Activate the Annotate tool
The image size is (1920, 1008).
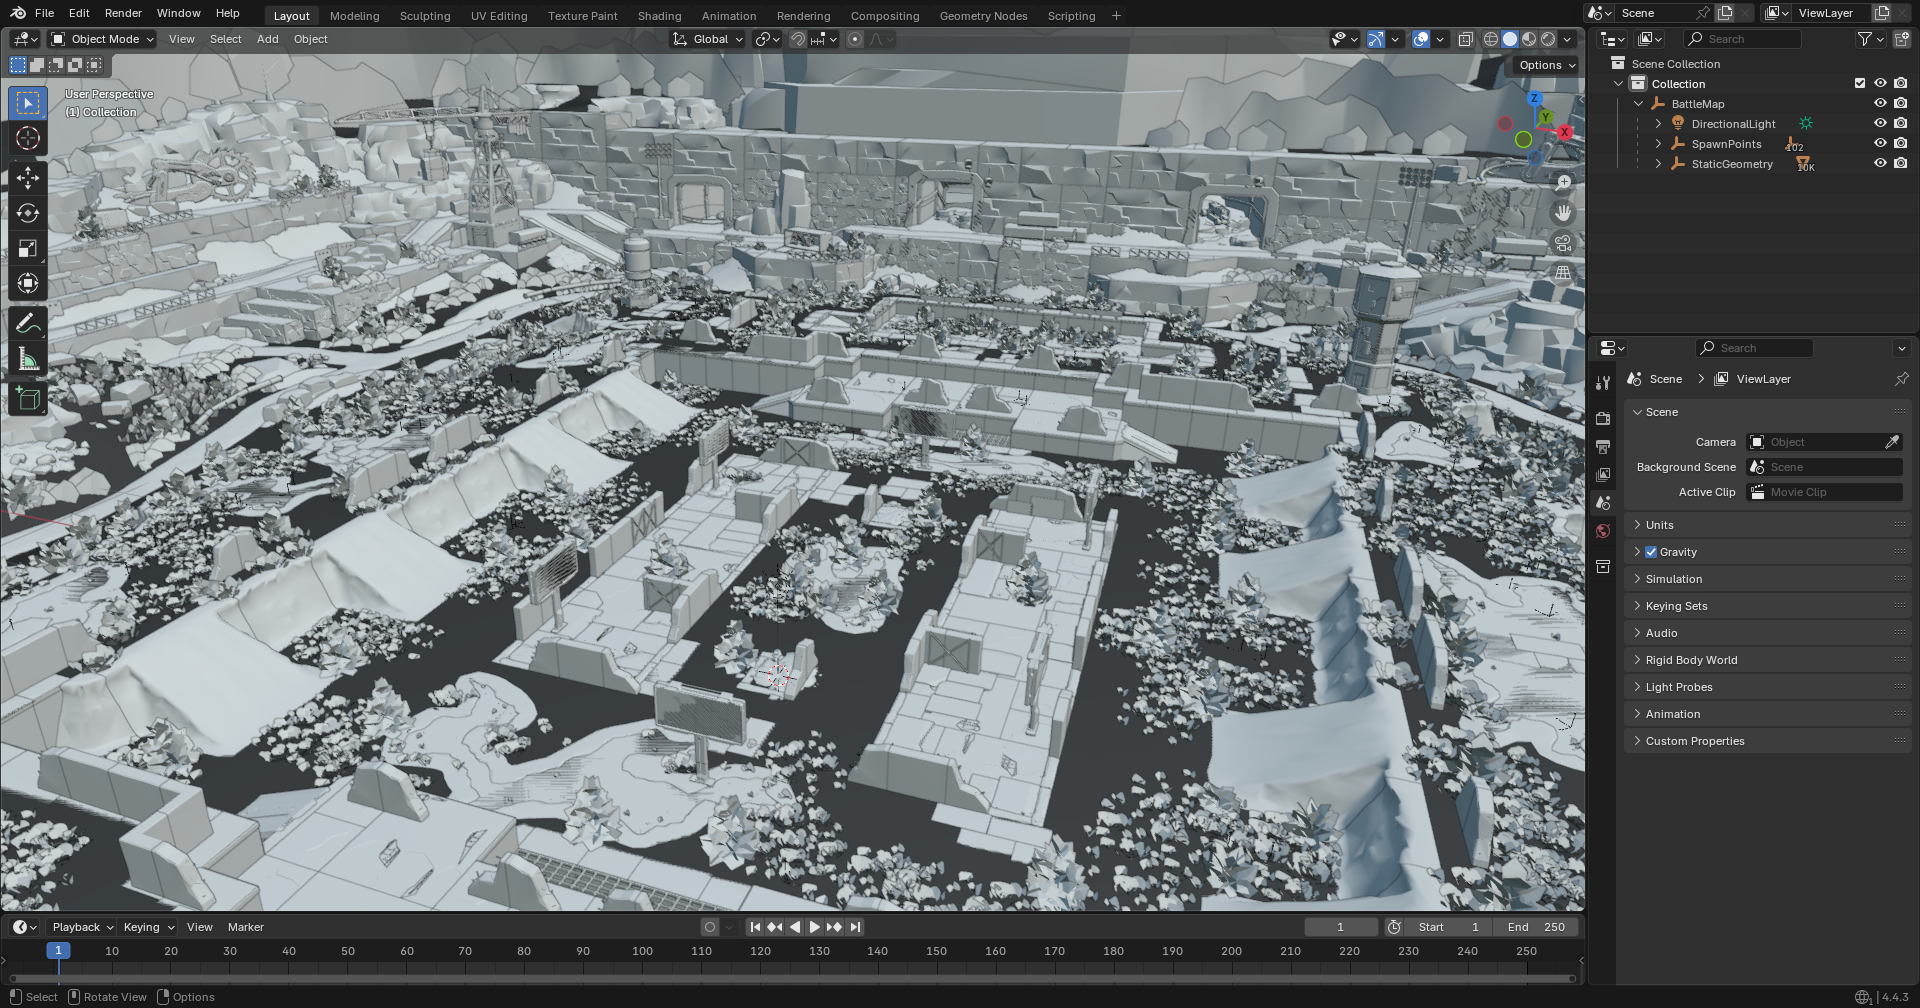[x=28, y=324]
